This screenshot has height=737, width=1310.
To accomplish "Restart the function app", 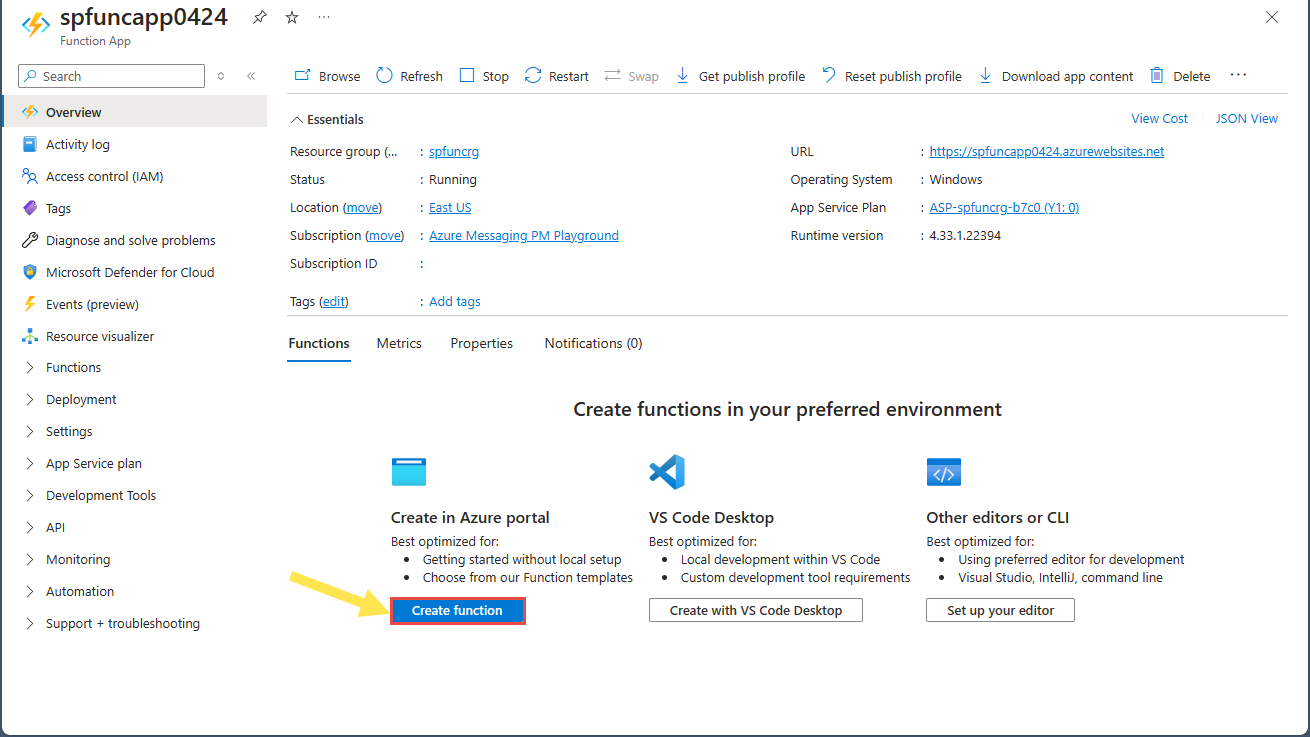I will [557, 76].
